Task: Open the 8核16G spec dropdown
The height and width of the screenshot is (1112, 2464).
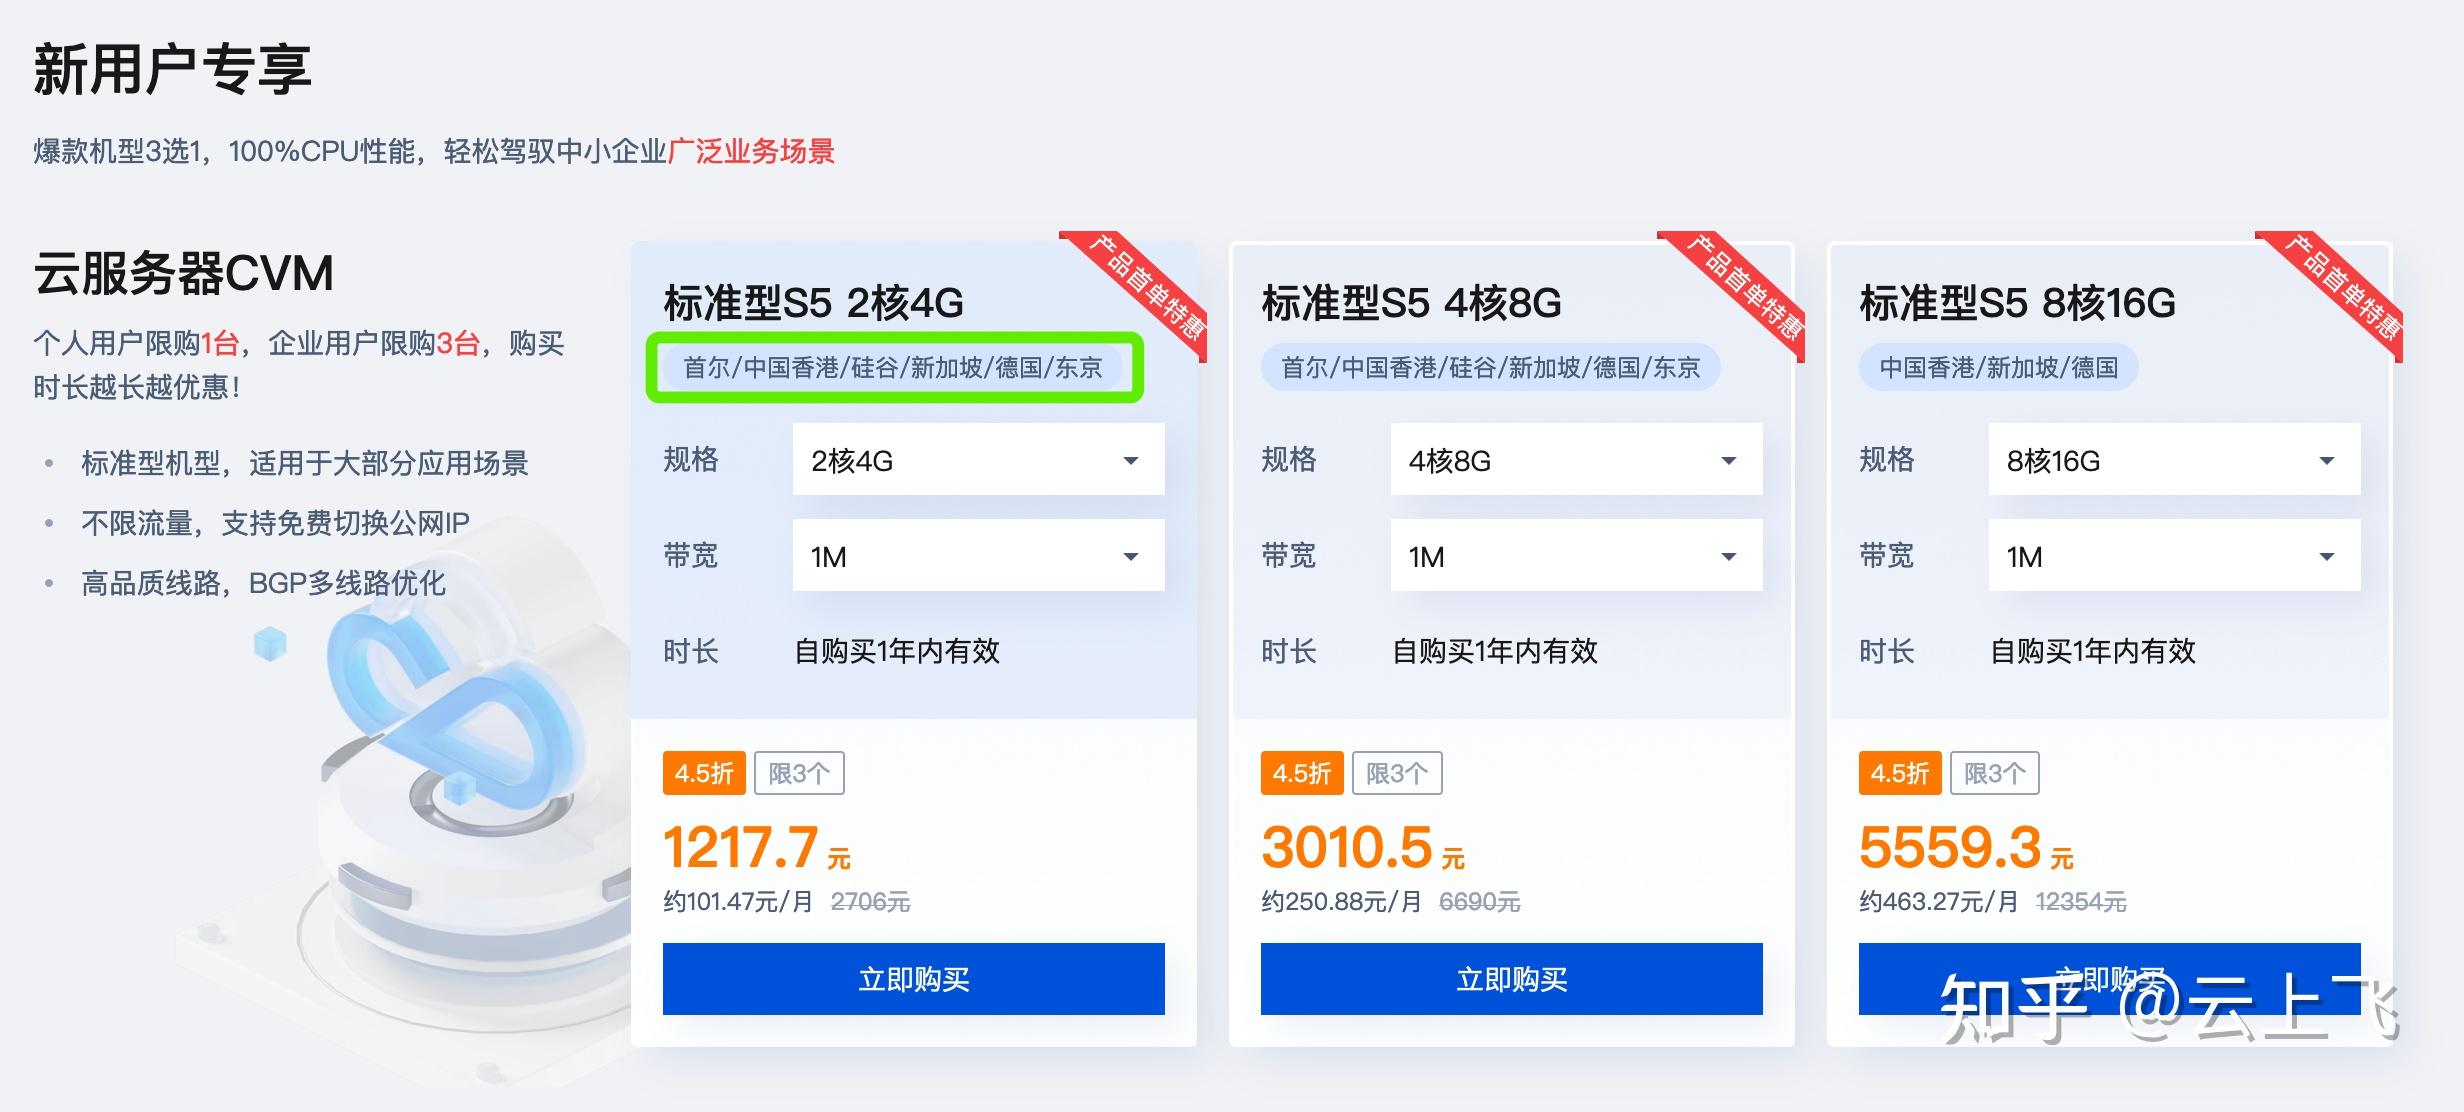Action: pos(2173,460)
